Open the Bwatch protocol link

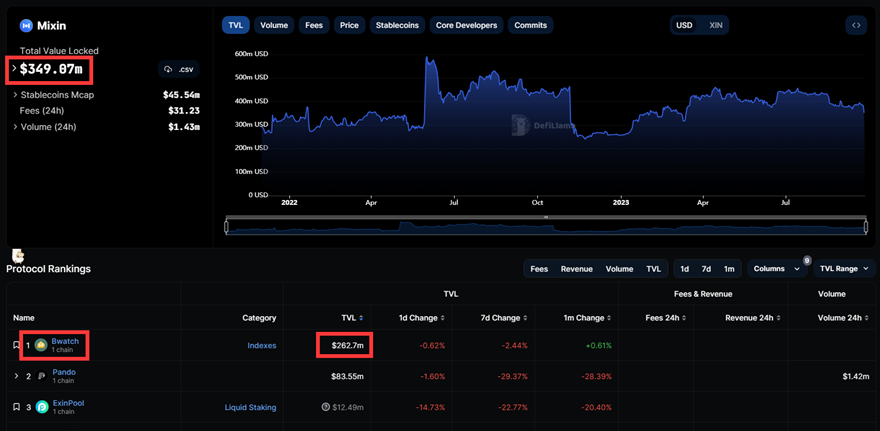click(x=65, y=341)
